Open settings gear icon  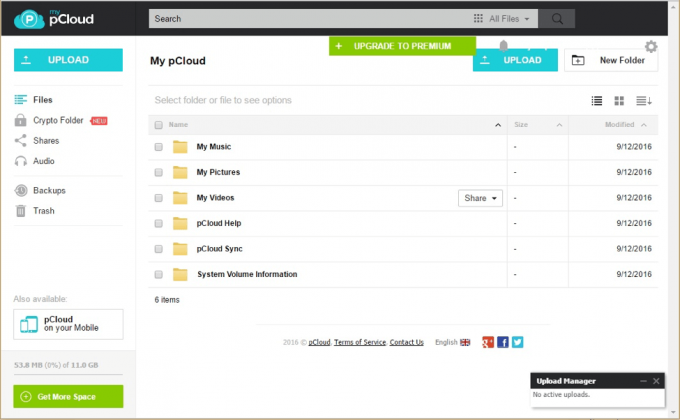(x=651, y=46)
